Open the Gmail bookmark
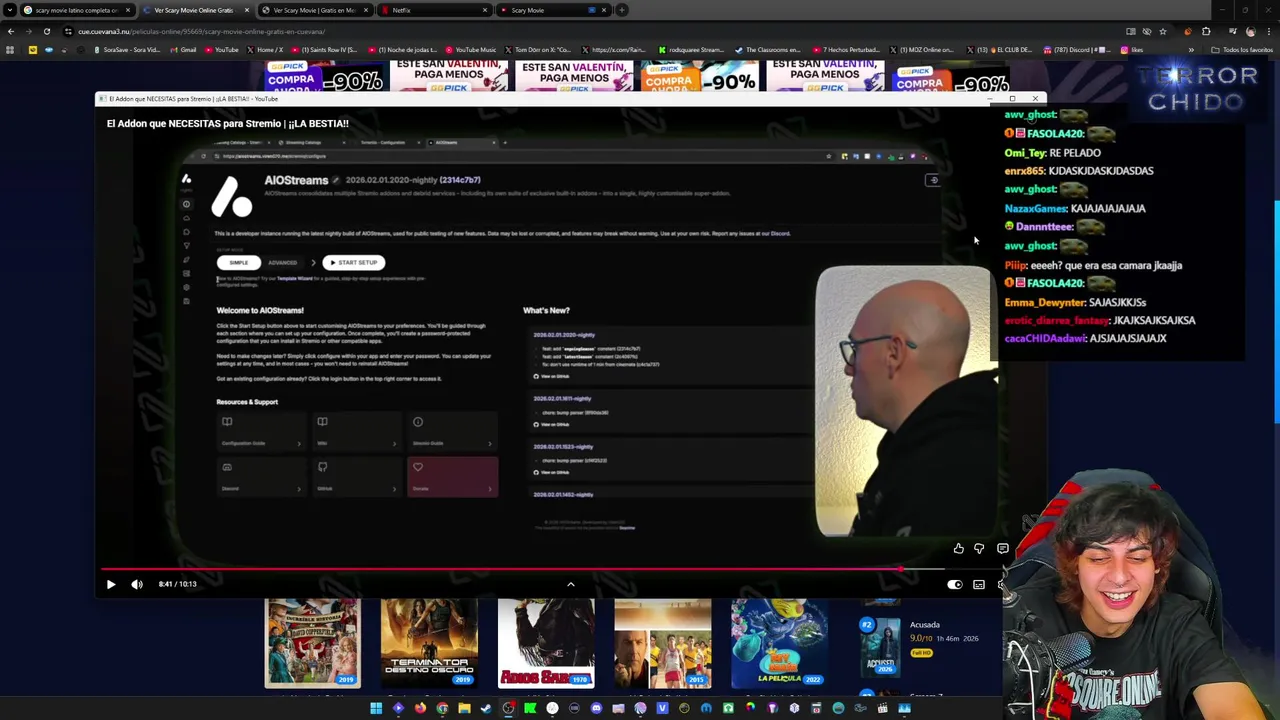 (183, 50)
